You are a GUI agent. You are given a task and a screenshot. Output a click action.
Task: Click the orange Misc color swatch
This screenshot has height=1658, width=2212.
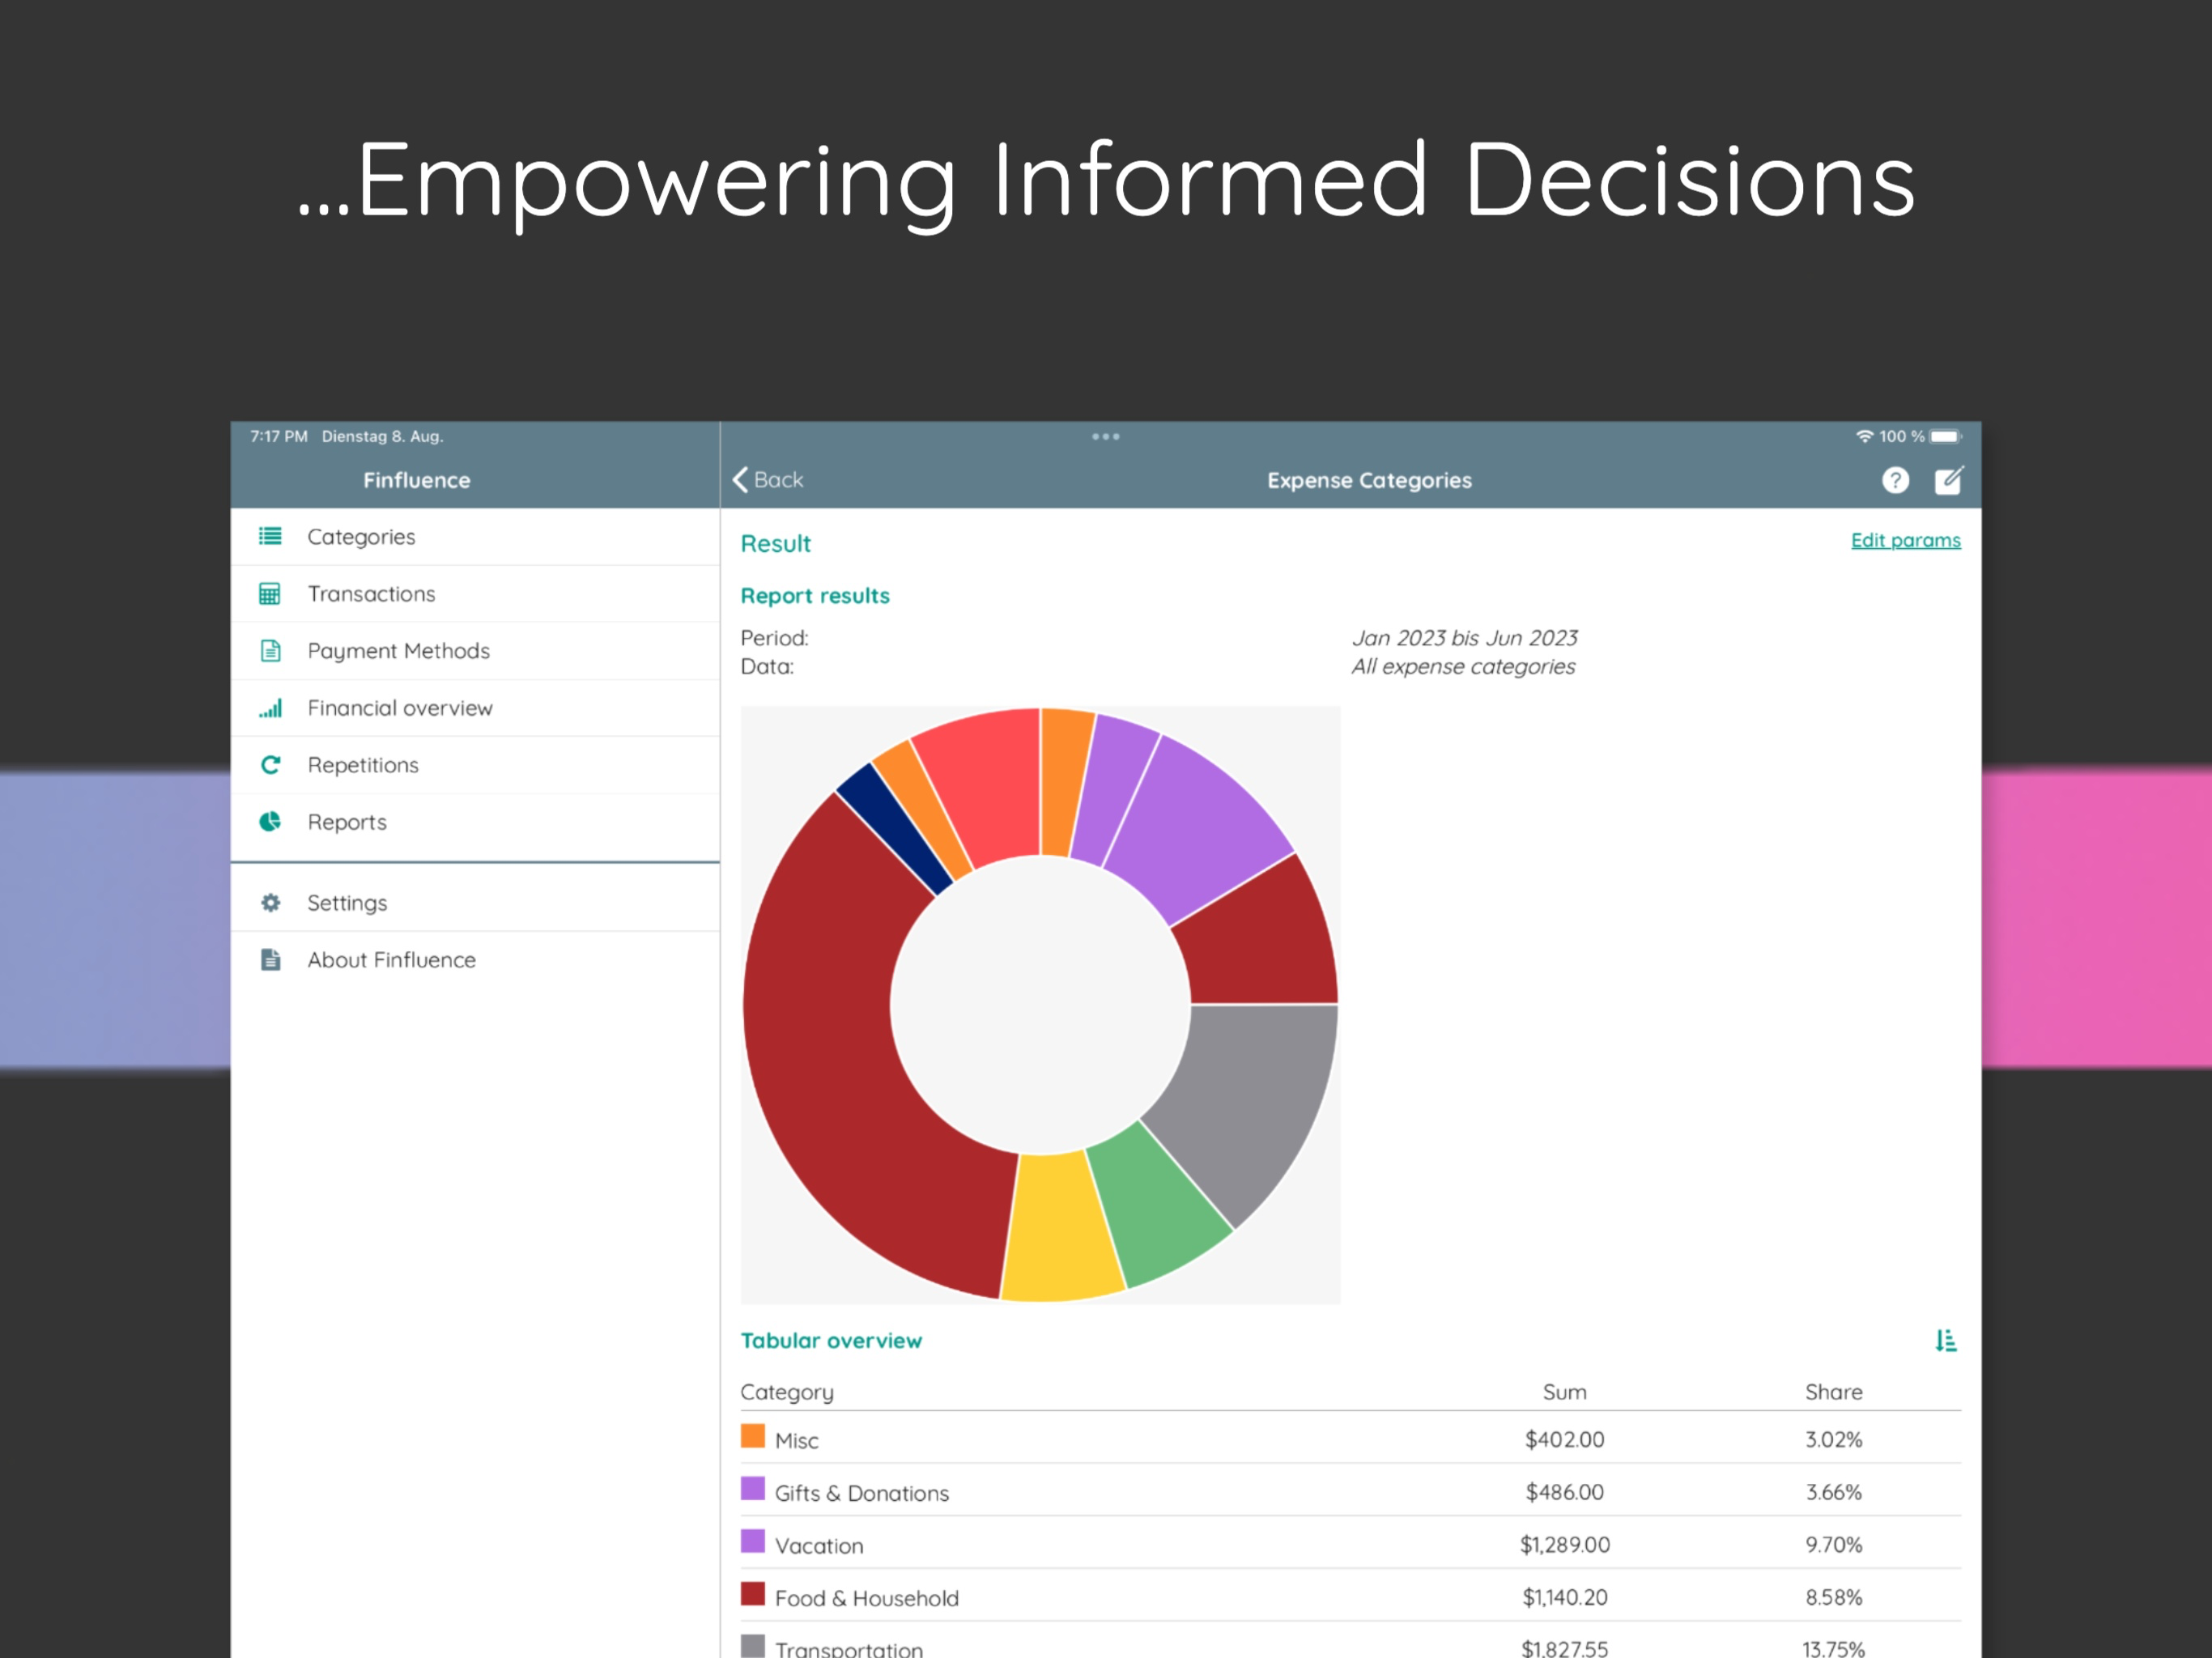(752, 1437)
